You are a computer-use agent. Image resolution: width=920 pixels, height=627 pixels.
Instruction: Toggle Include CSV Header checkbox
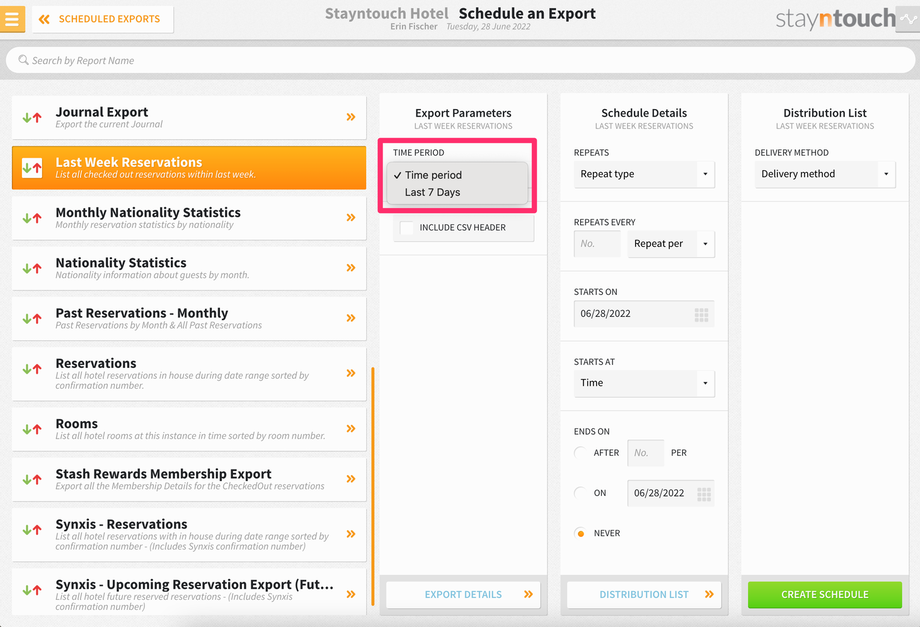tap(407, 228)
